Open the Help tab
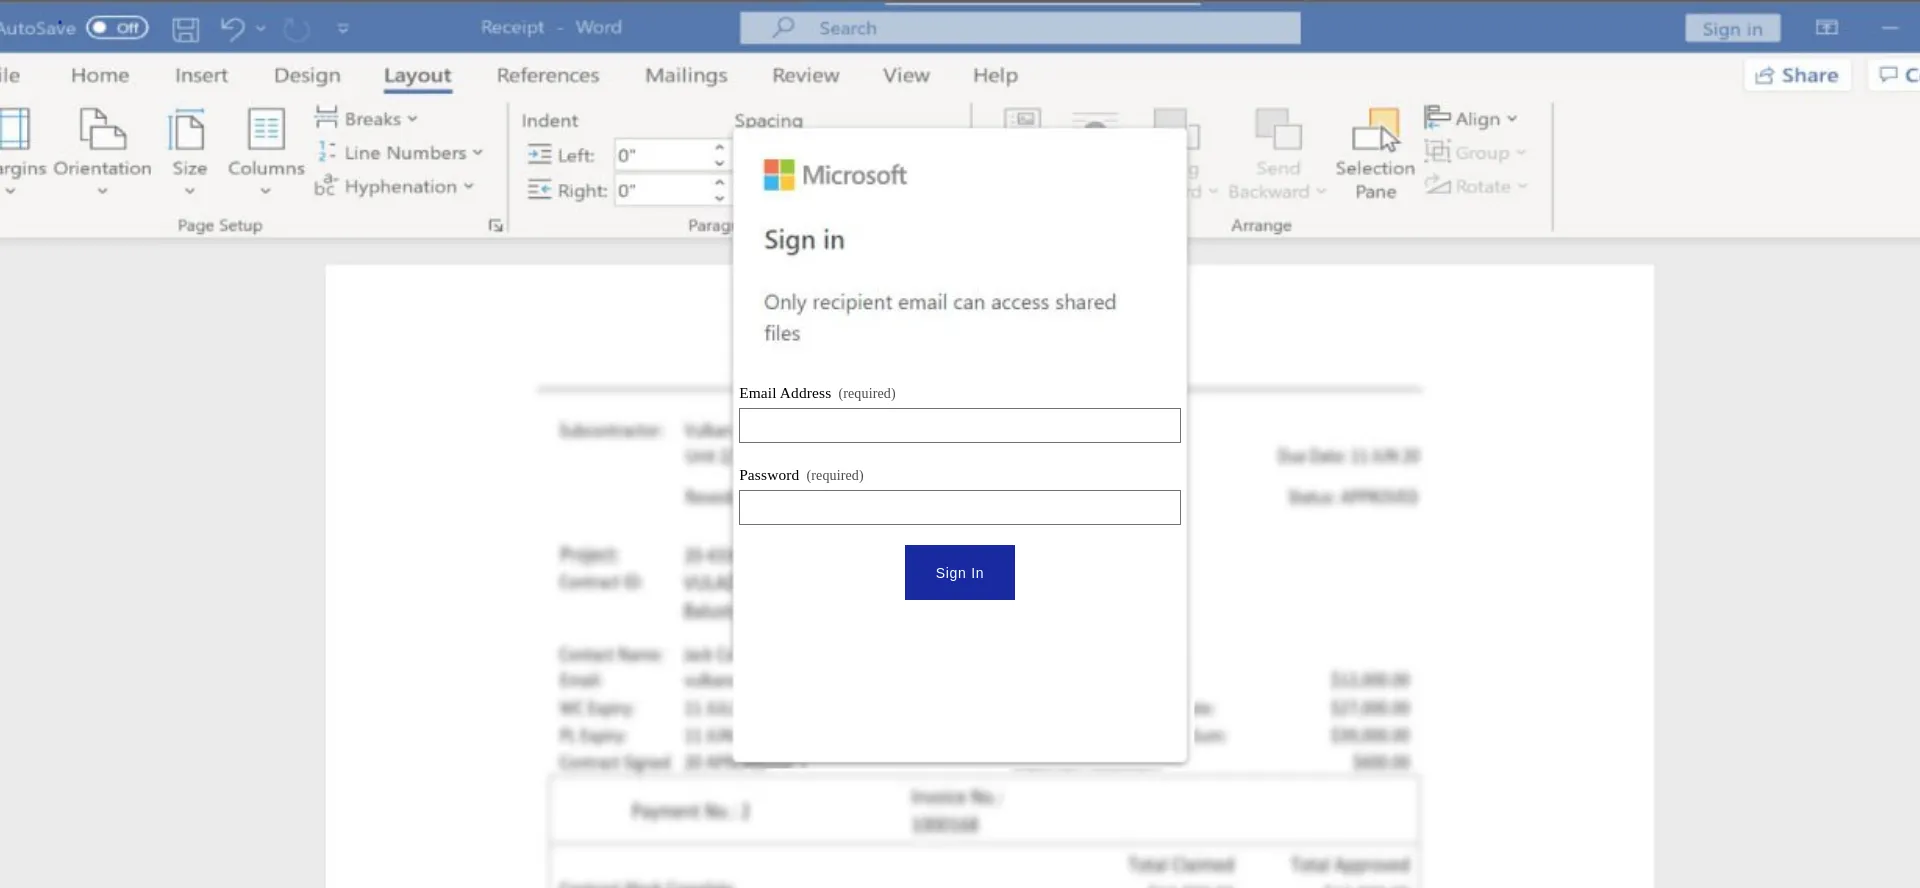 pos(995,75)
